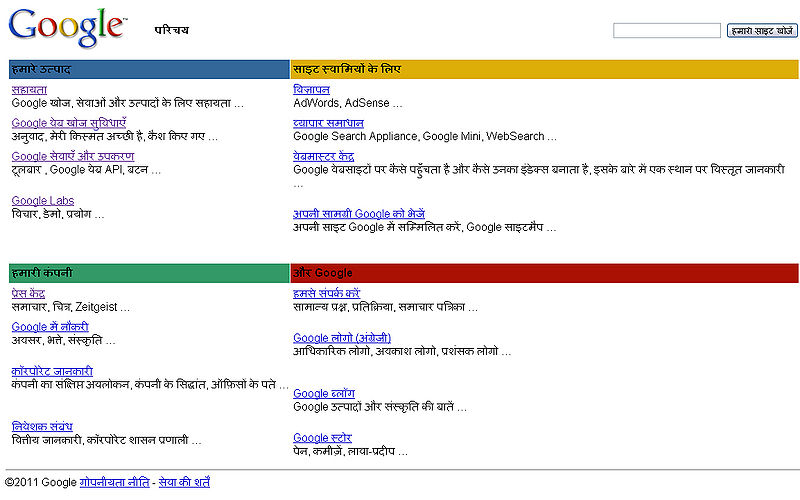Open the गोपनीयता नीति footer link

(114, 482)
